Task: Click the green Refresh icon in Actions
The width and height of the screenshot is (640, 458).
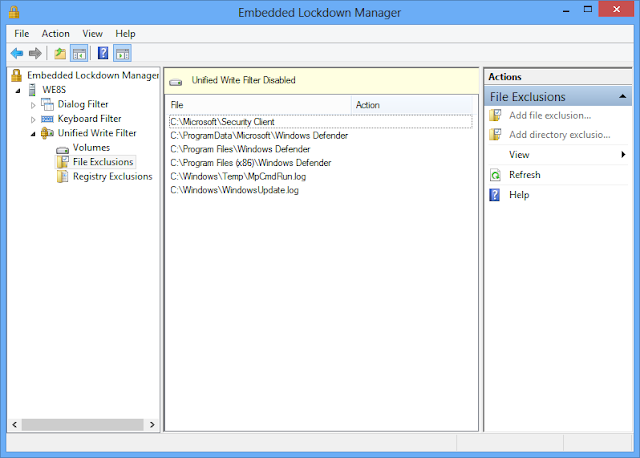Action: 495,175
